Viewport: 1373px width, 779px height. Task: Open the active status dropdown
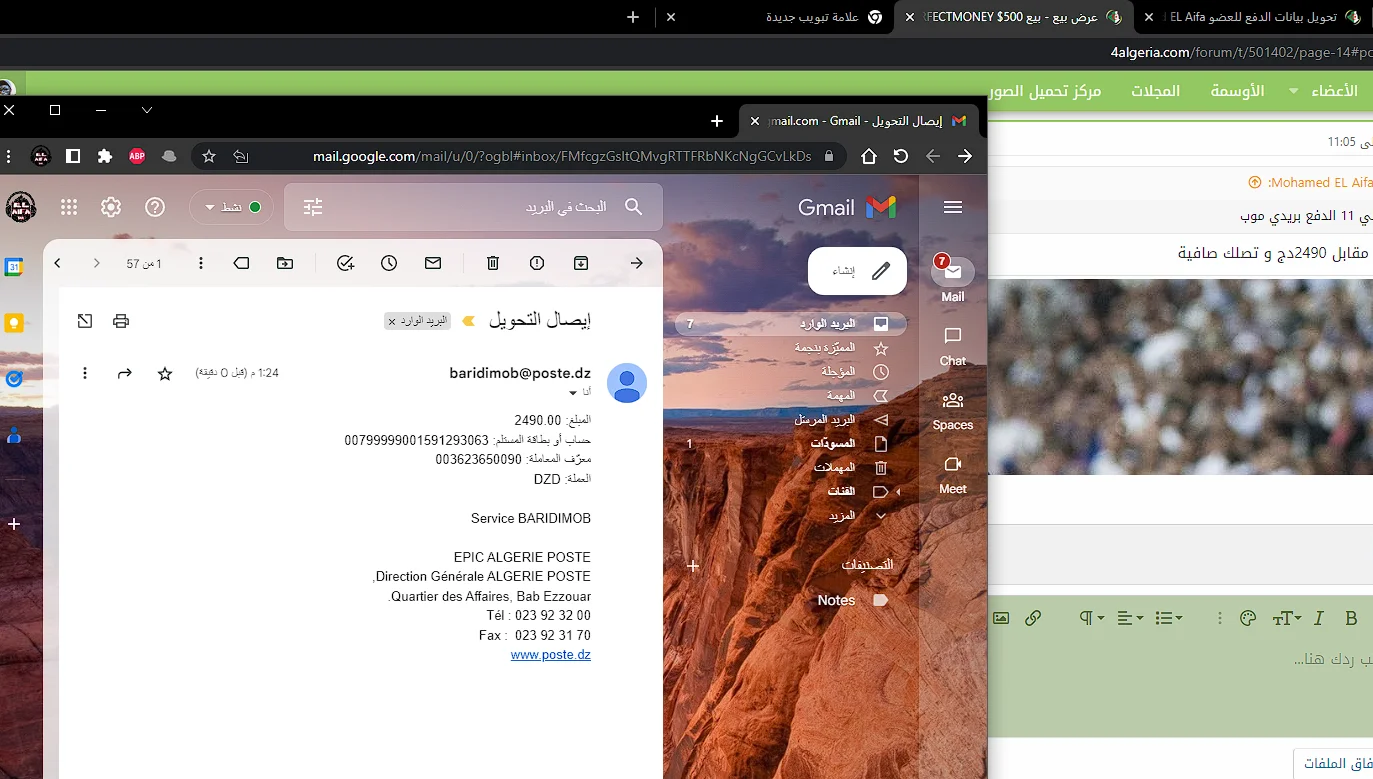233,207
